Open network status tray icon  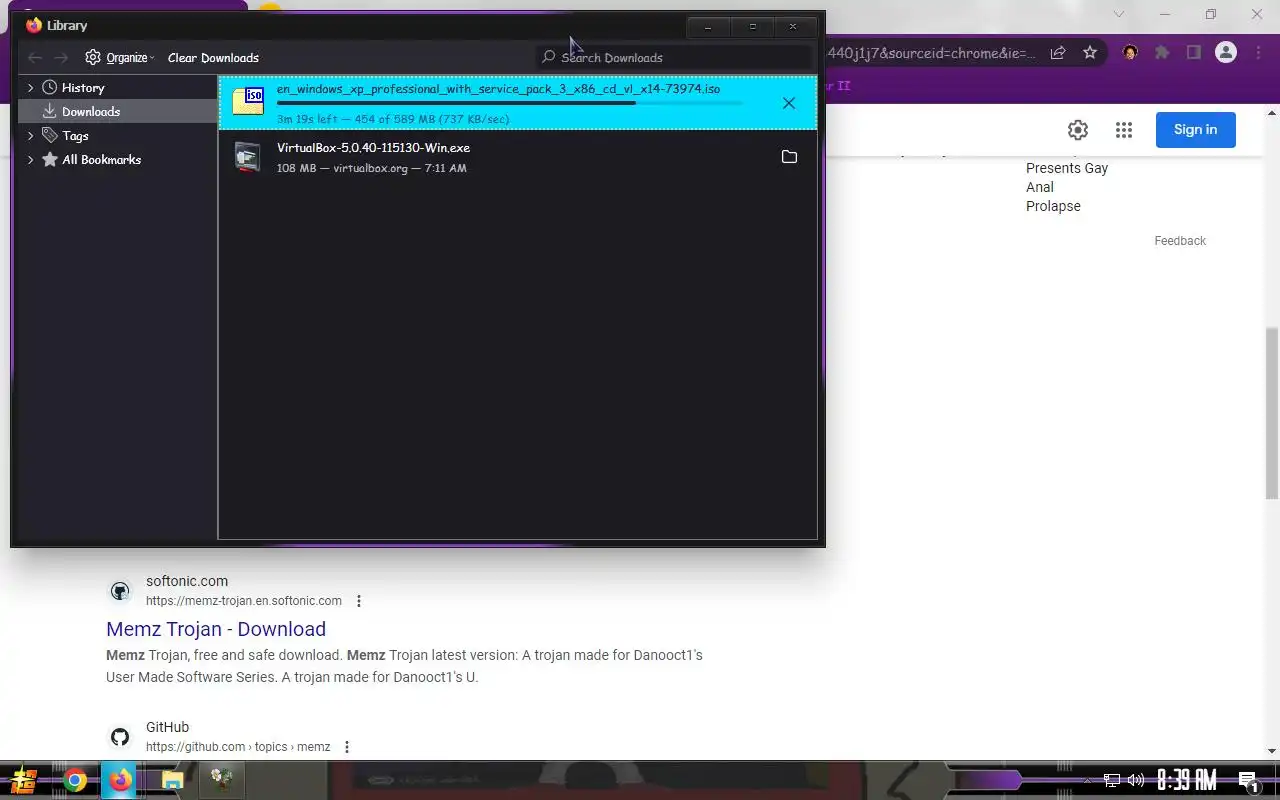click(x=1111, y=780)
